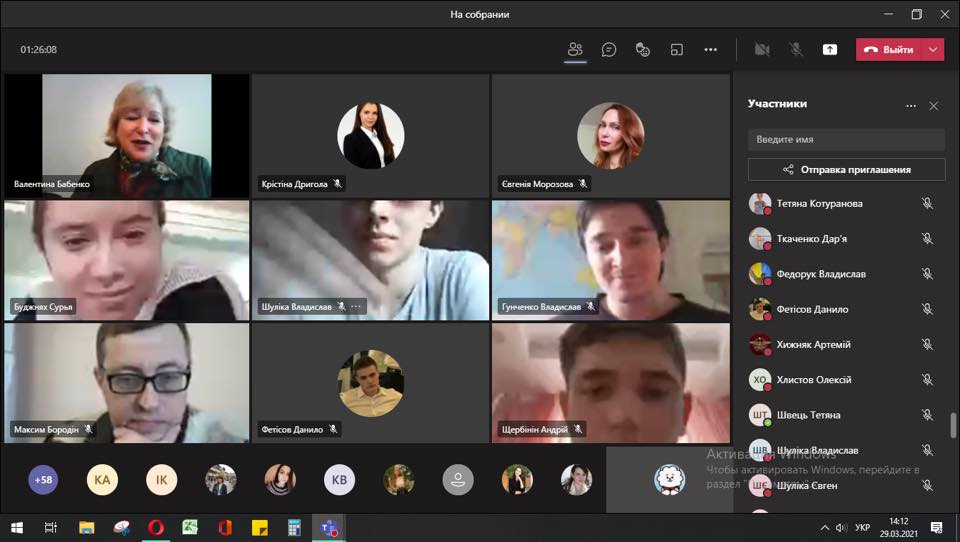This screenshot has width=960, height=542.
Task: Click the participants list scrollbar thumb
Action: [x=952, y=426]
